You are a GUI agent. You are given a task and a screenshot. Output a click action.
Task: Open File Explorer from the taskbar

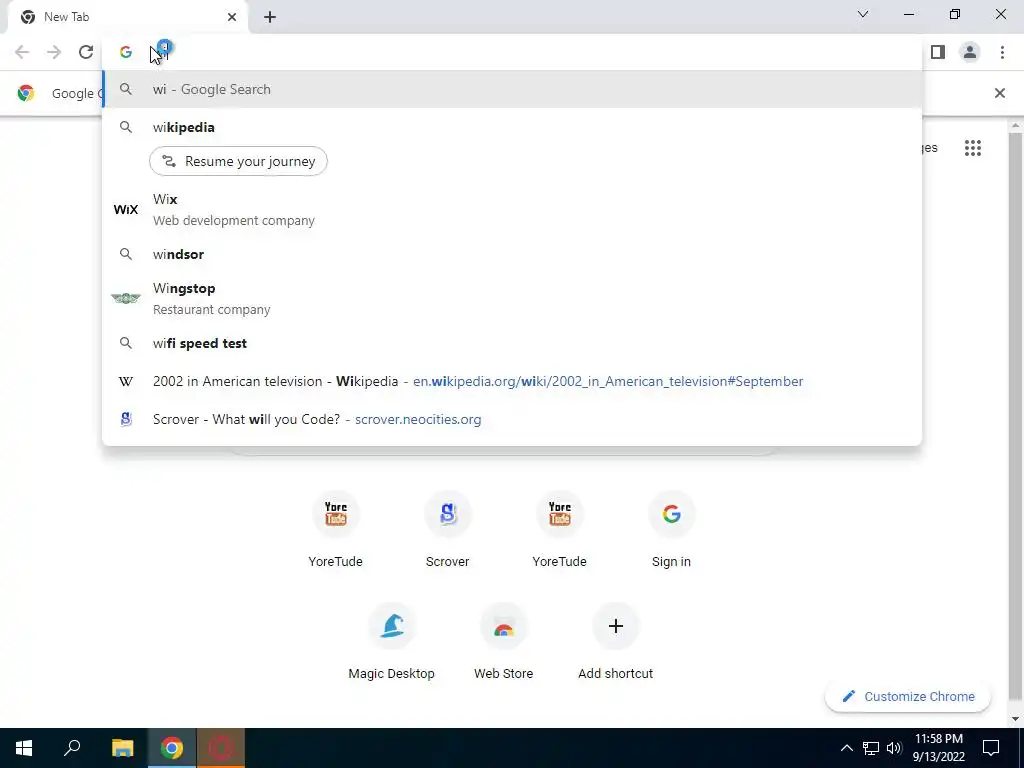[x=122, y=748]
